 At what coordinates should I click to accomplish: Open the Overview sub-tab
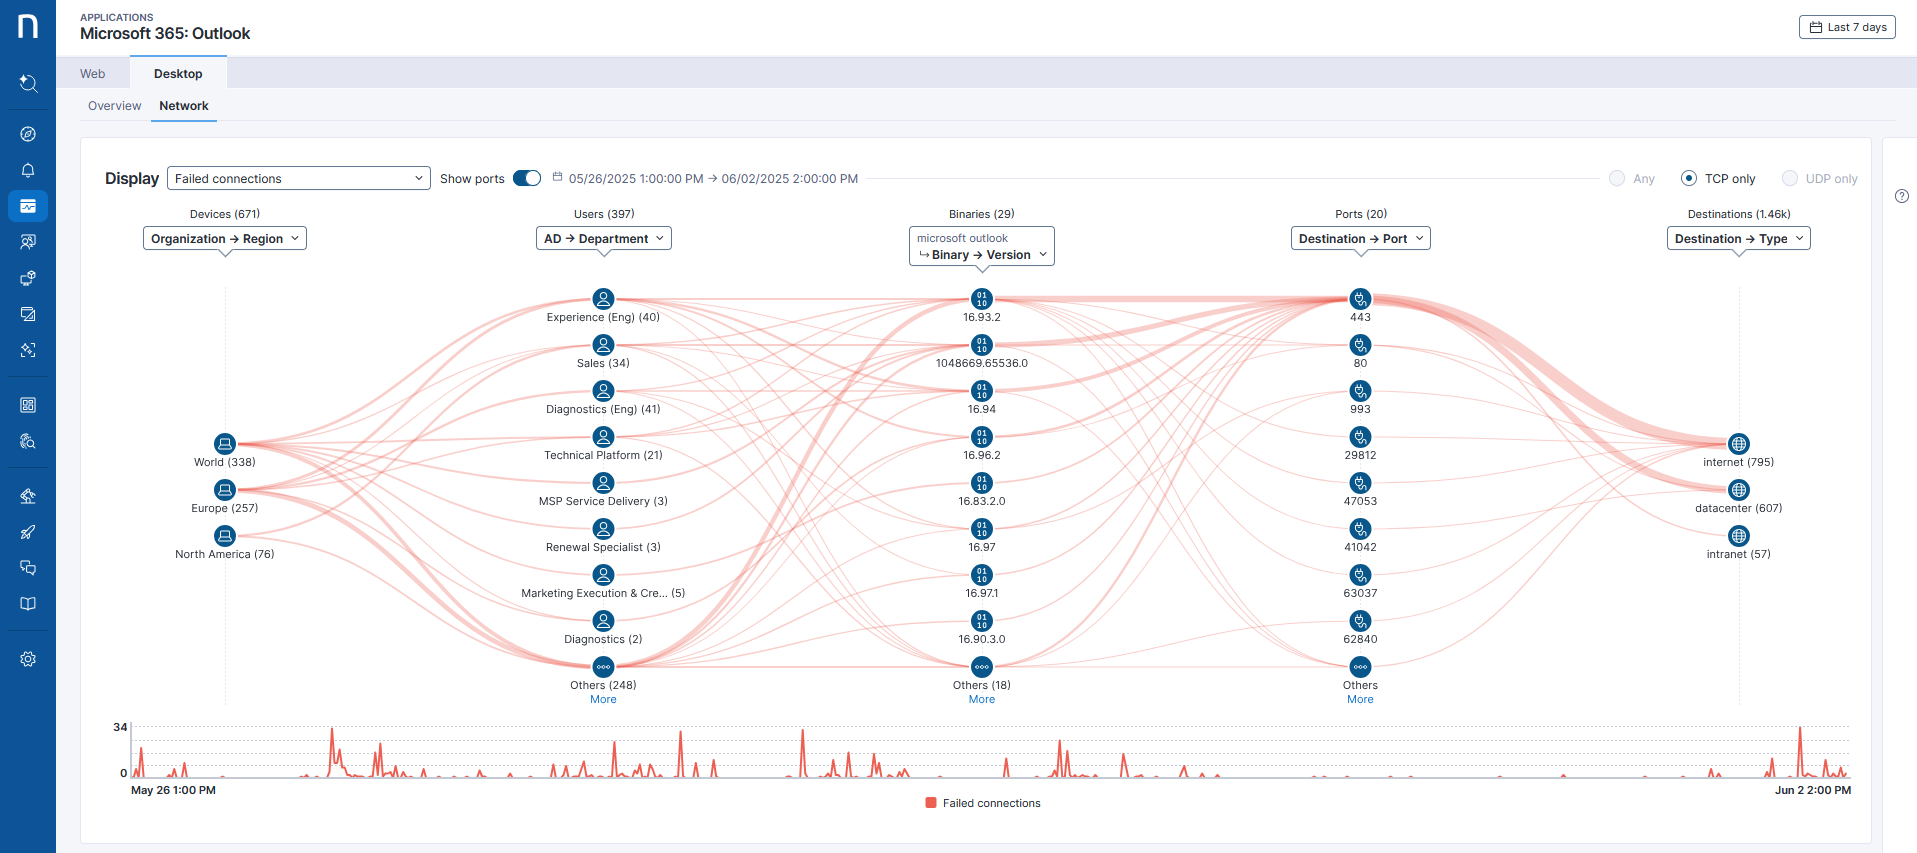[114, 106]
